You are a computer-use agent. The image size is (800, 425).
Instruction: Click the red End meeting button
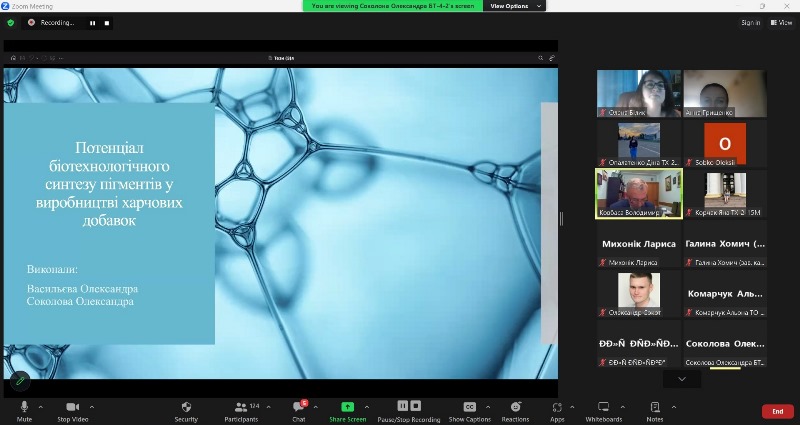click(x=778, y=411)
